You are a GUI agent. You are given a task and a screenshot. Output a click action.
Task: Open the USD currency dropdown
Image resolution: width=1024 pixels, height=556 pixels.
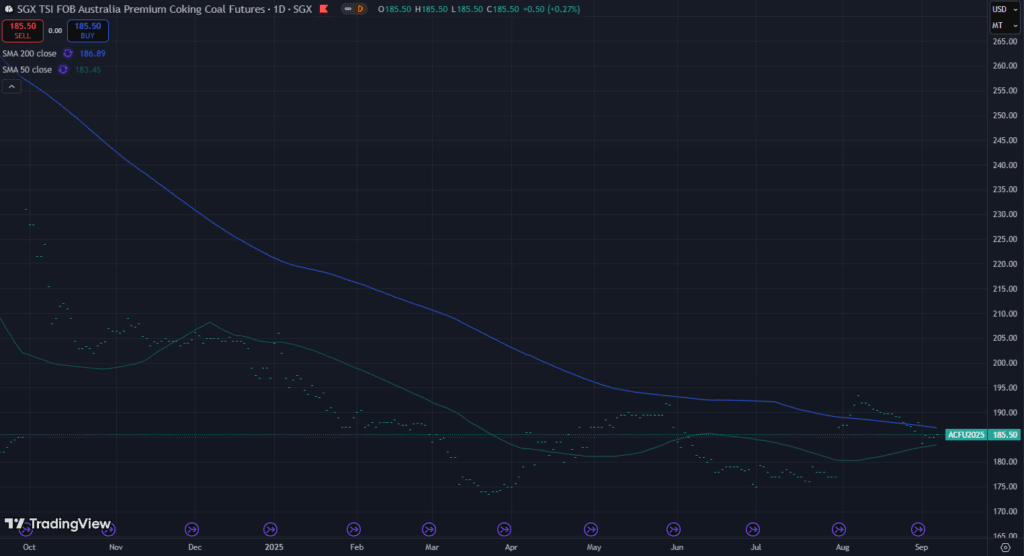tap(998, 9)
